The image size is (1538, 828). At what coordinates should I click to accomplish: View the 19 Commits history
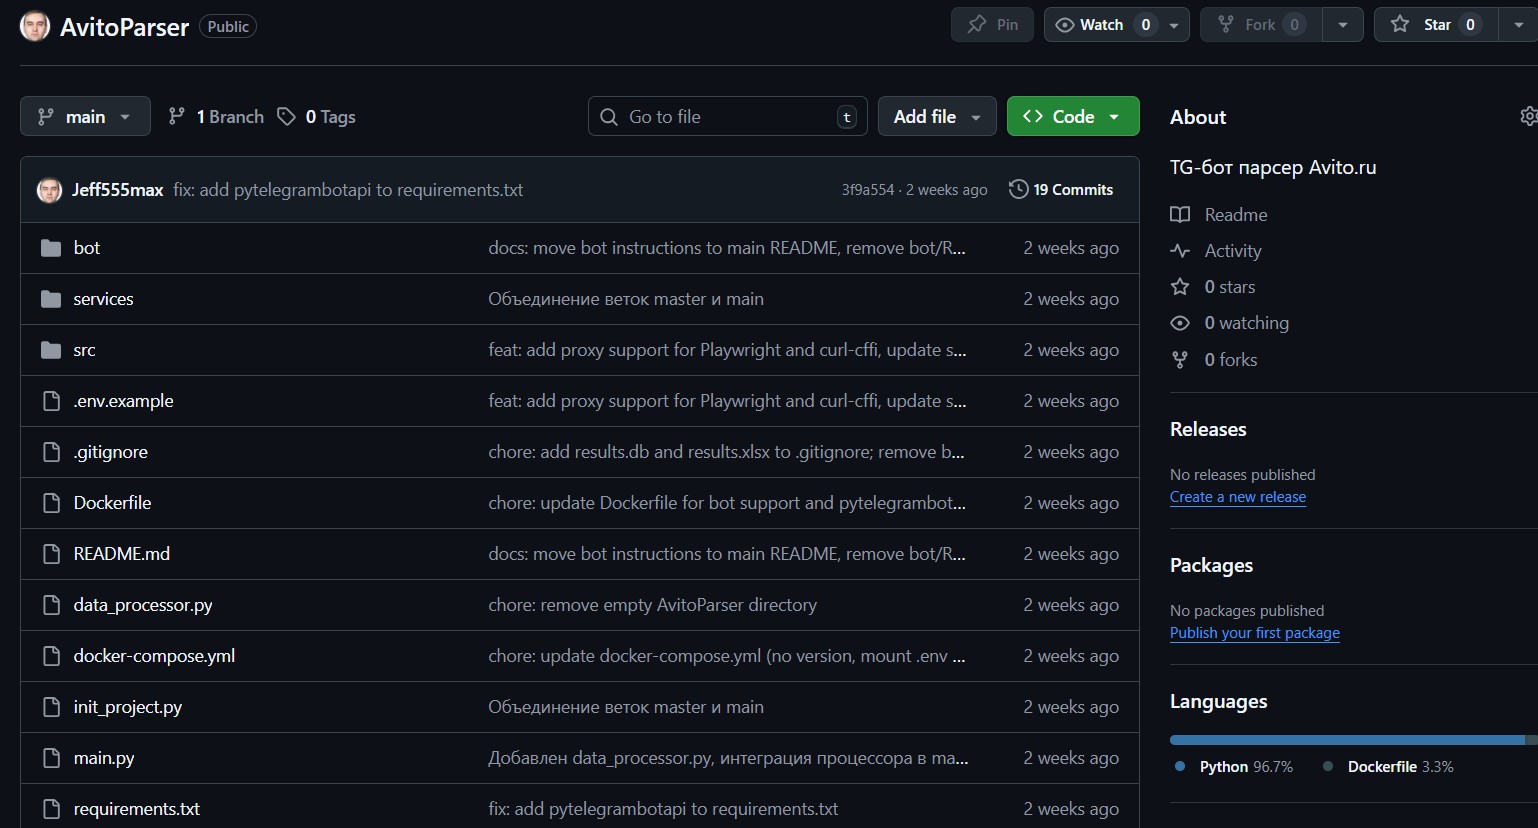[1072, 189]
